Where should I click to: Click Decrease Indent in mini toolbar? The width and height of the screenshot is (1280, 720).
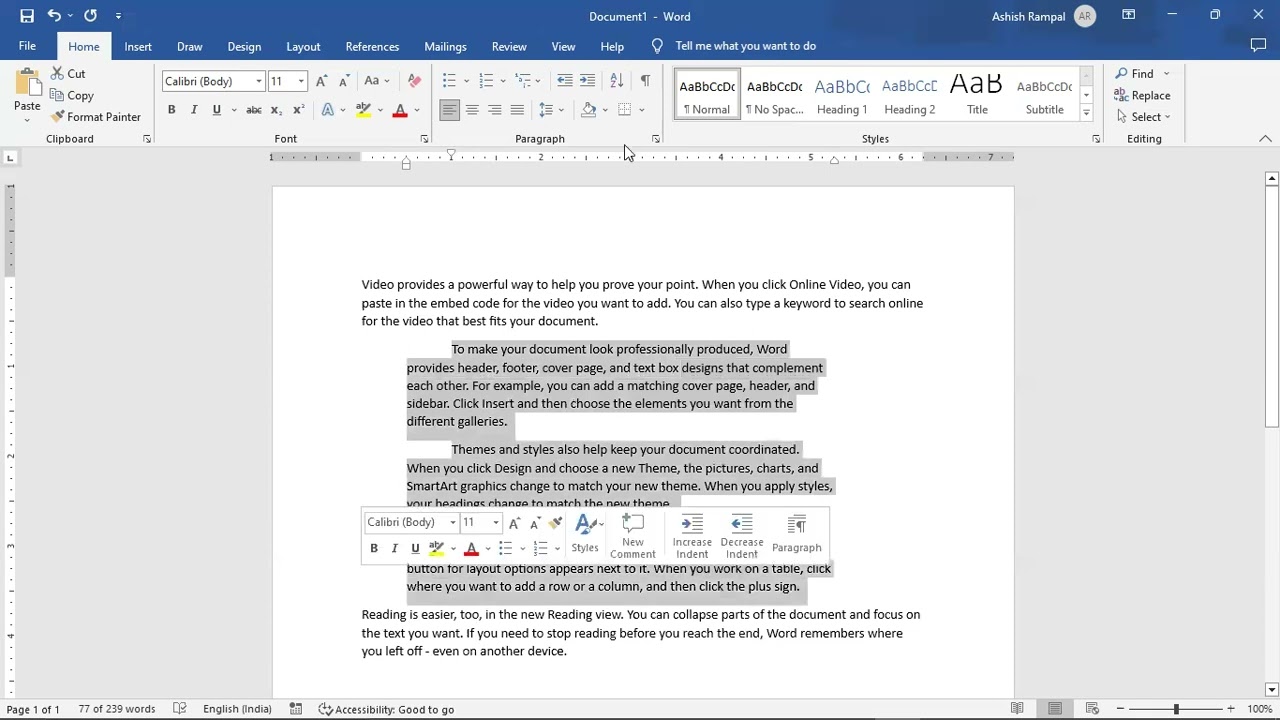pyautogui.click(x=742, y=537)
